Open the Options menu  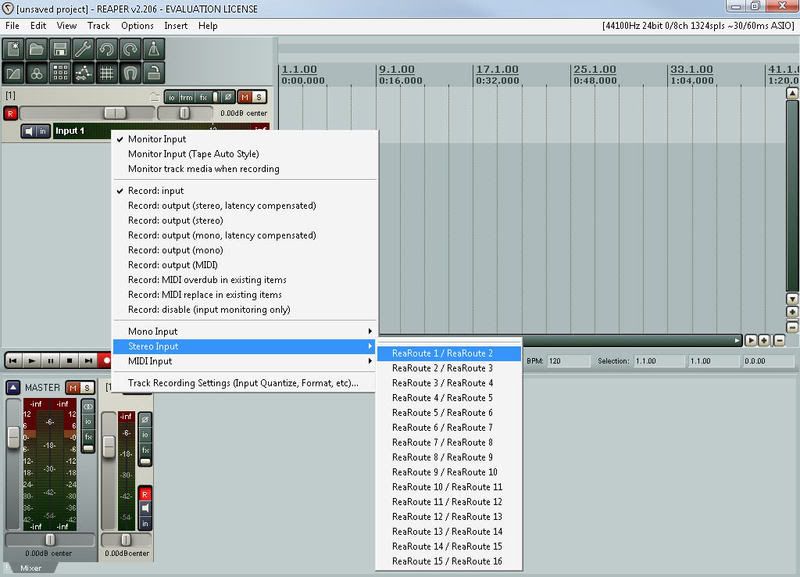tap(137, 25)
